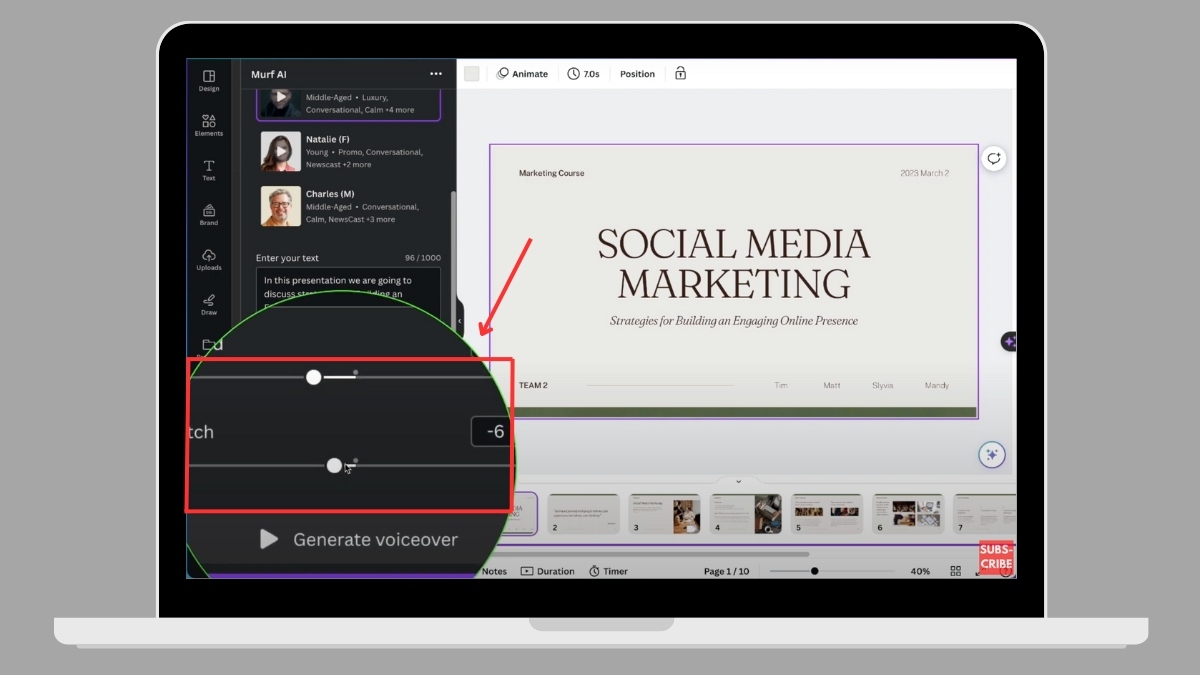Screen dimensions: 1200x675
Task: Open the Brand kit panel
Action: click(x=209, y=214)
